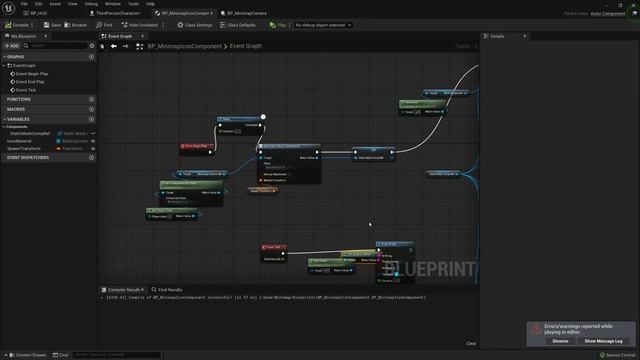The width and height of the screenshot is (640, 360).
Task: Dismiss the errors warning notification
Action: click(560, 341)
